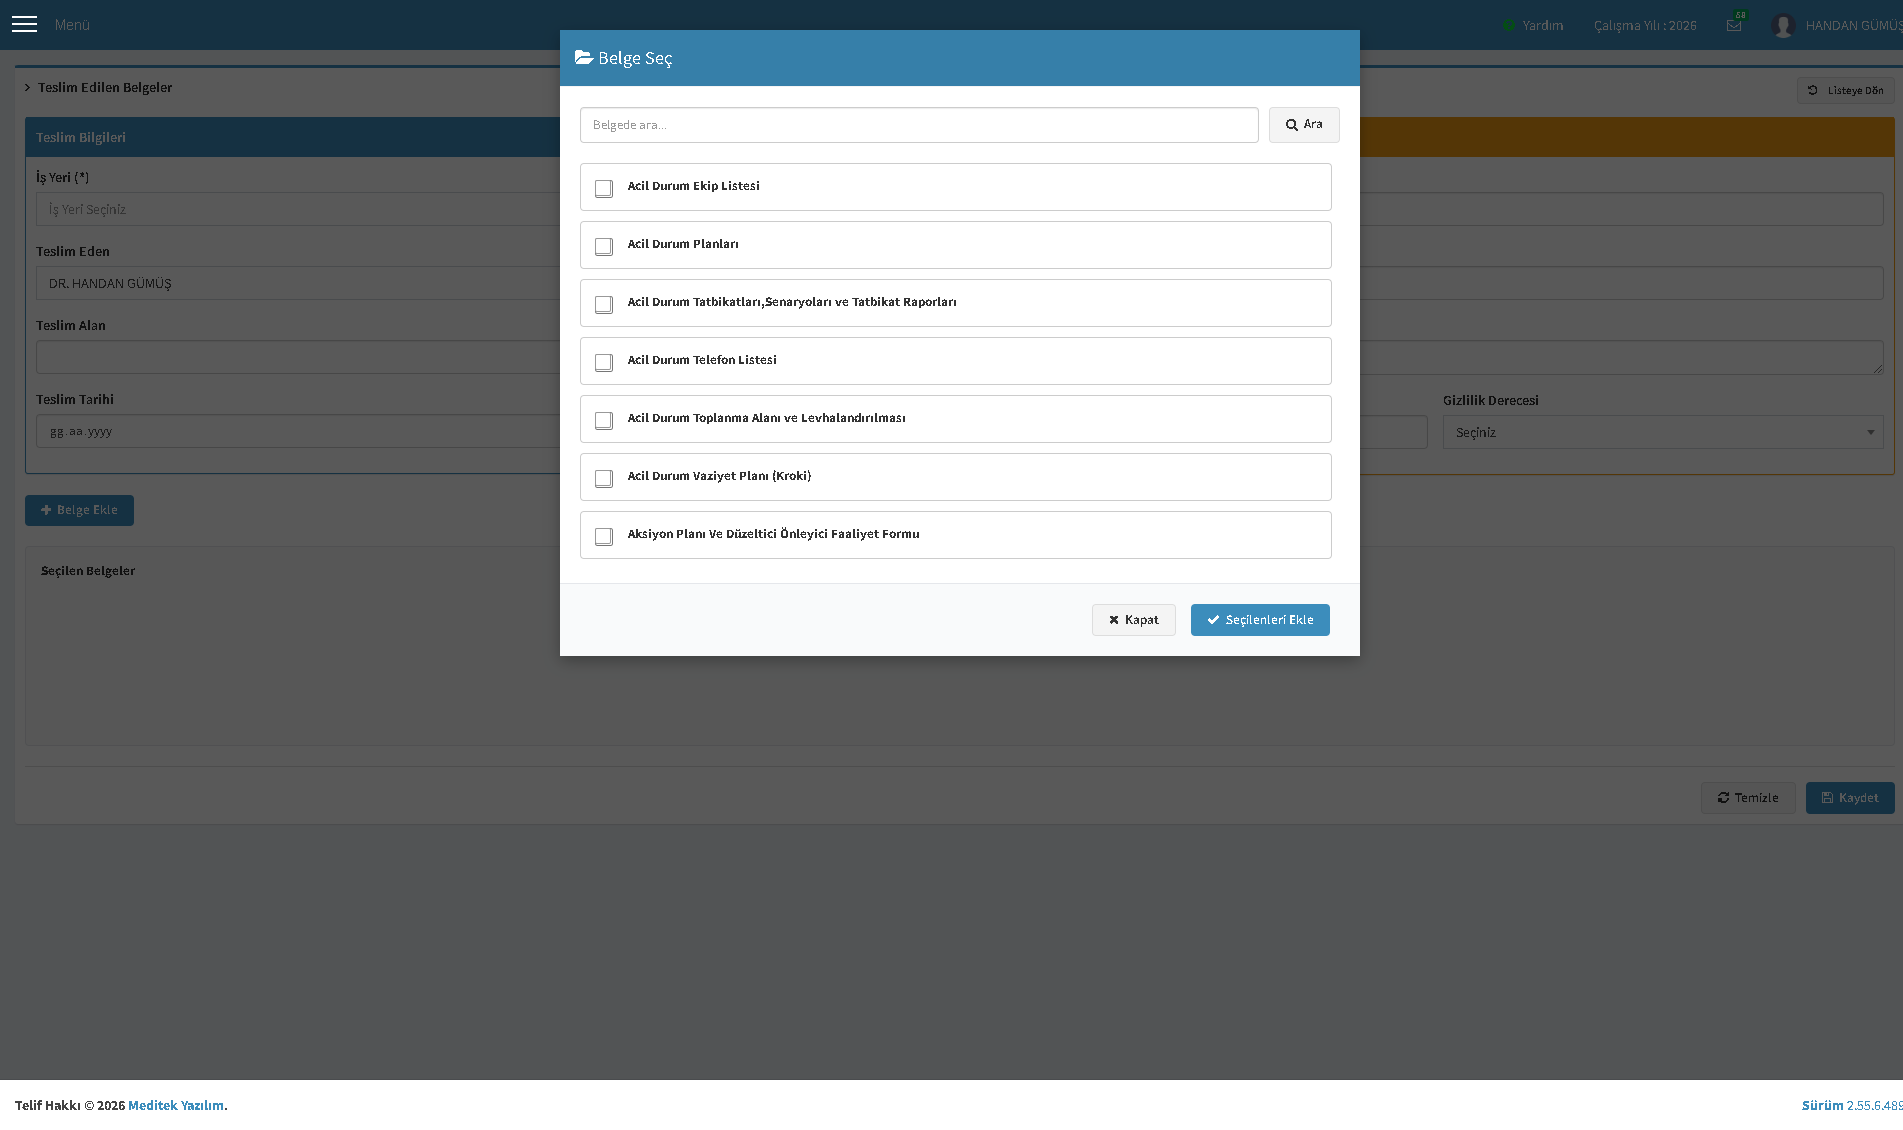Click the Menü label in top bar
The width and height of the screenshot is (1903, 1130).
pos(72,25)
